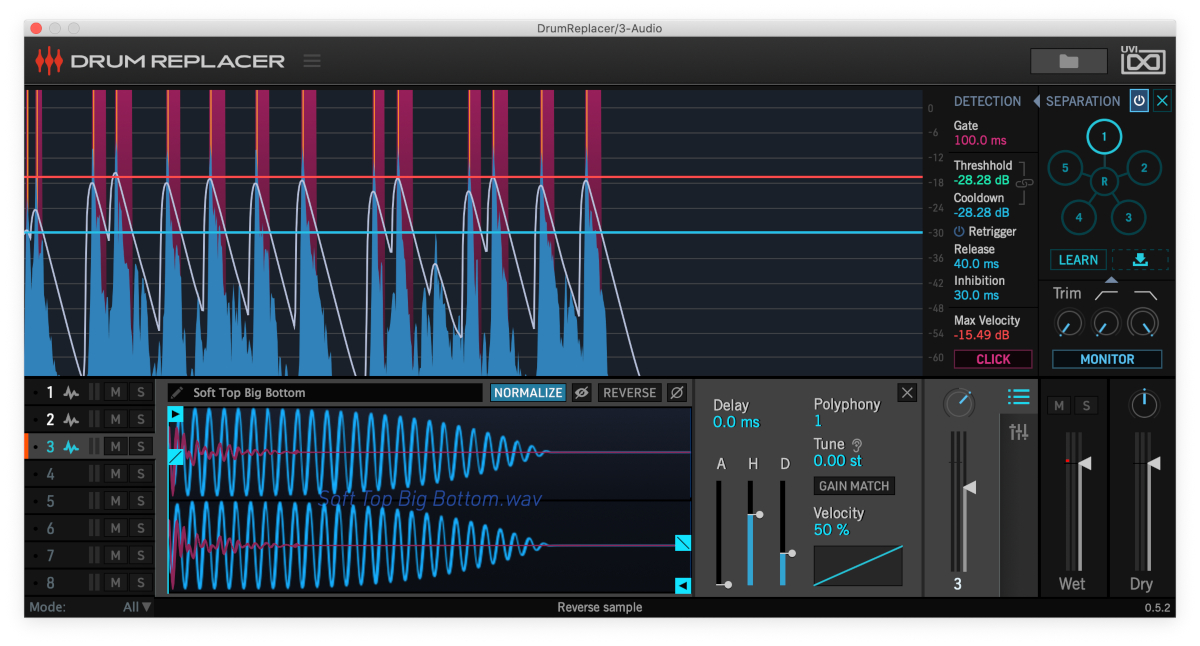Click the fade-out handle on waveform
Image resolution: width=1200 pixels, height=646 pixels.
(x=683, y=543)
